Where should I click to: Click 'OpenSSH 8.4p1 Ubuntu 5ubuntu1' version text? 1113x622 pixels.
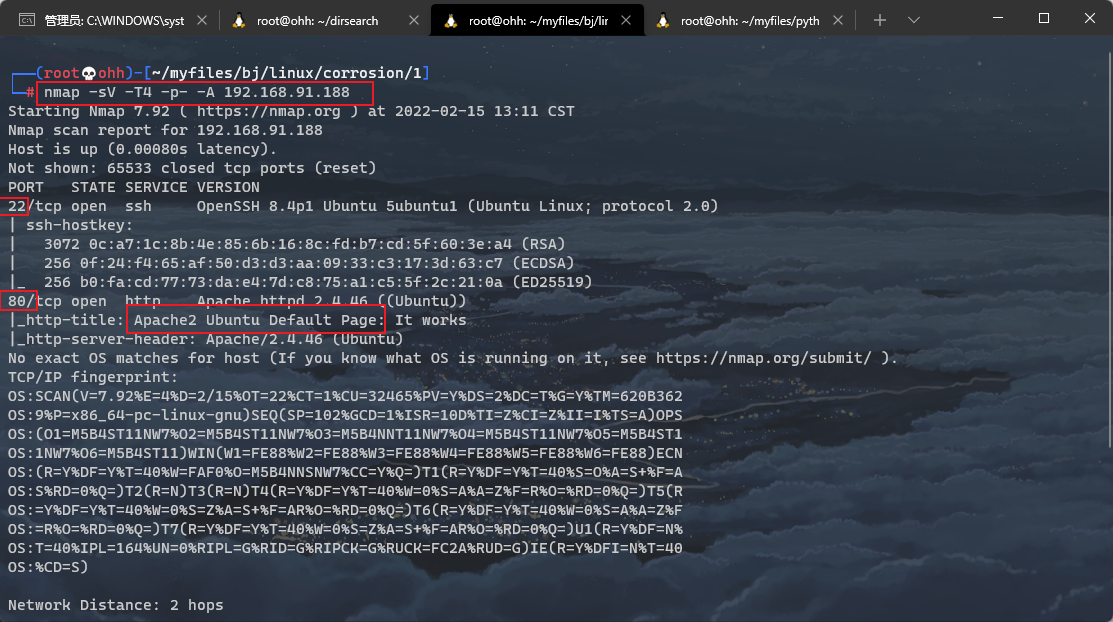click(327, 207)
